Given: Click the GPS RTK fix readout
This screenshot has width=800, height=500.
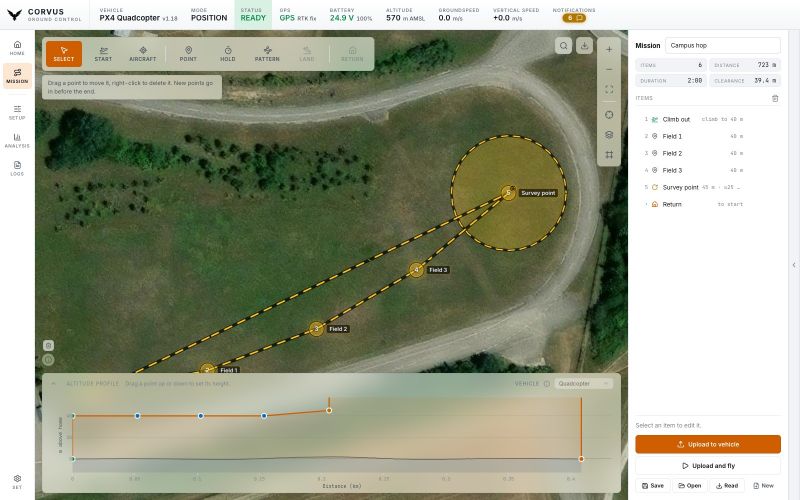Looking at the screenshot, I should [298, 15].
